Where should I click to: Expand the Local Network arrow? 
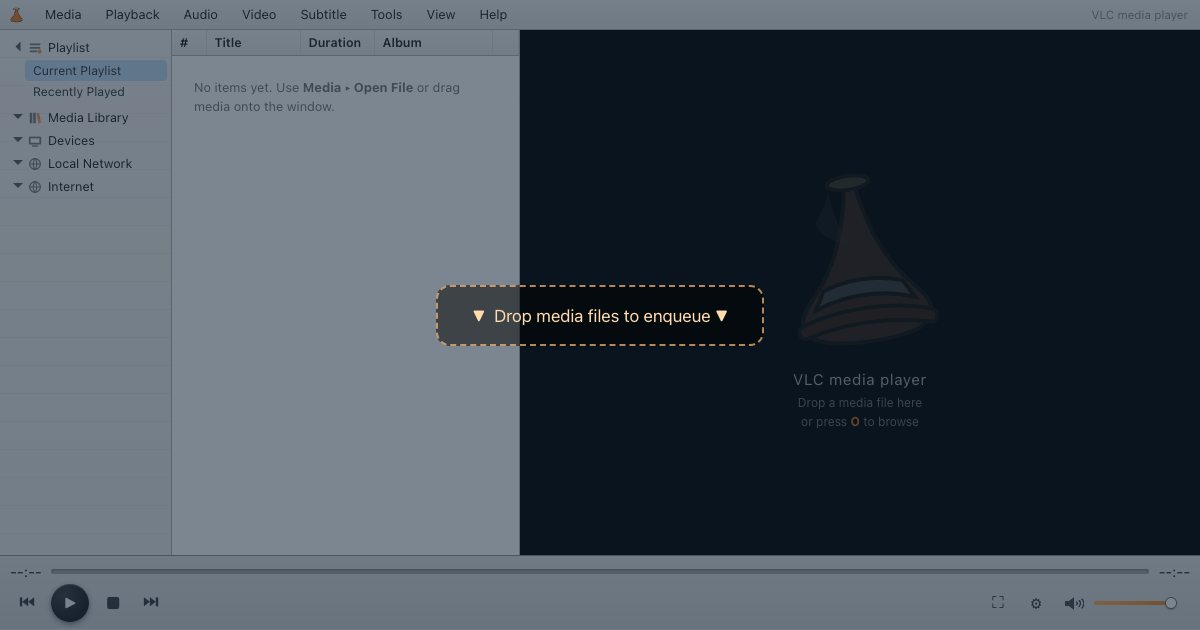[x=18, y=163]
